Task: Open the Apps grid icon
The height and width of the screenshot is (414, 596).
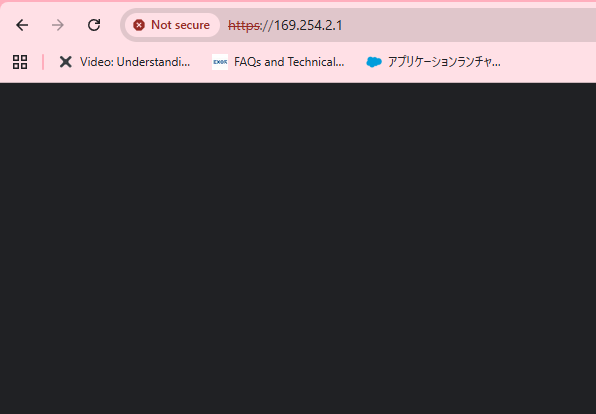Action: coord(20,62)
